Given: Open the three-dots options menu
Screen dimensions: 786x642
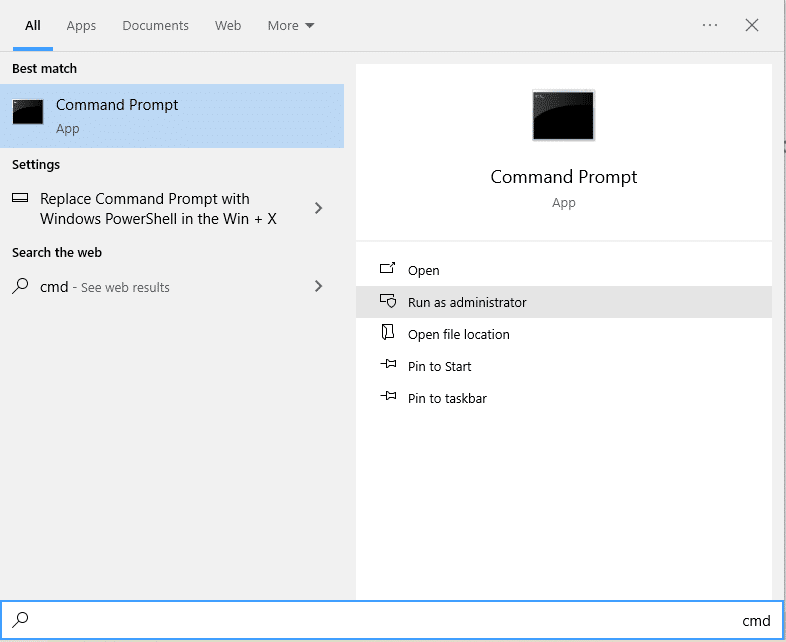Looking at the screenshot, I should click(710, 25).
